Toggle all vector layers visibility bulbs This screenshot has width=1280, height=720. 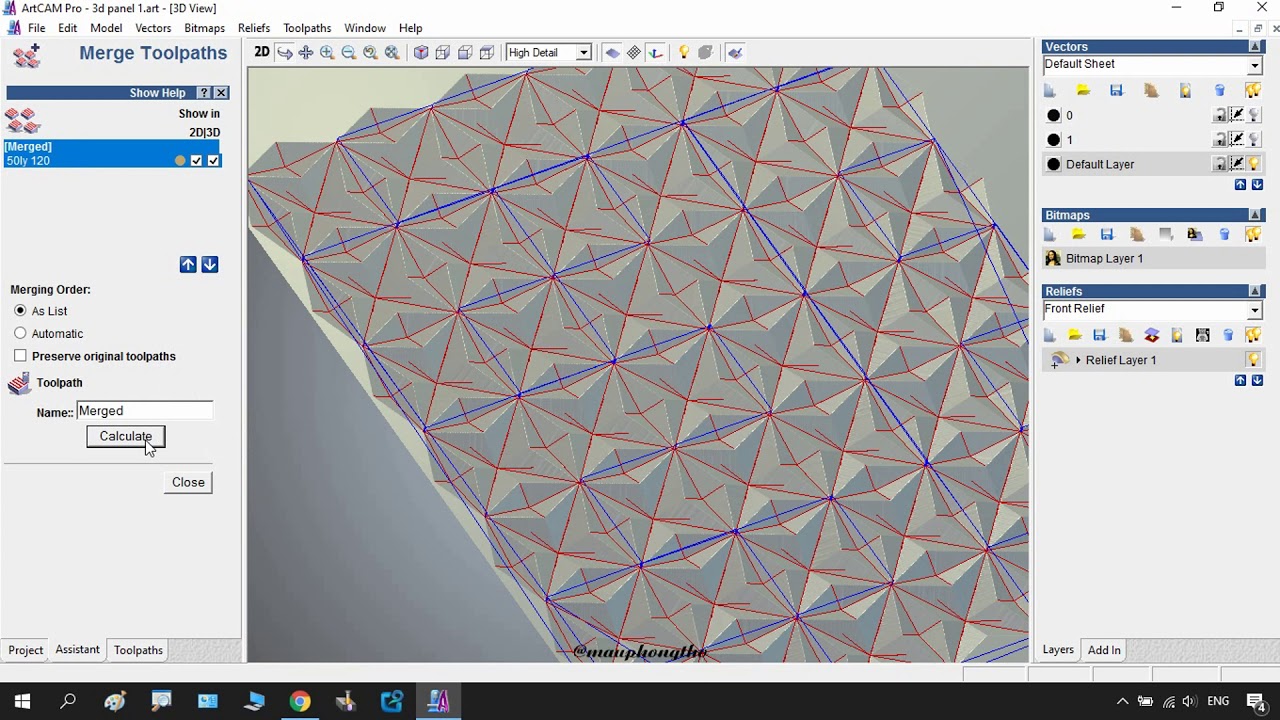[x=1254, y=91]
